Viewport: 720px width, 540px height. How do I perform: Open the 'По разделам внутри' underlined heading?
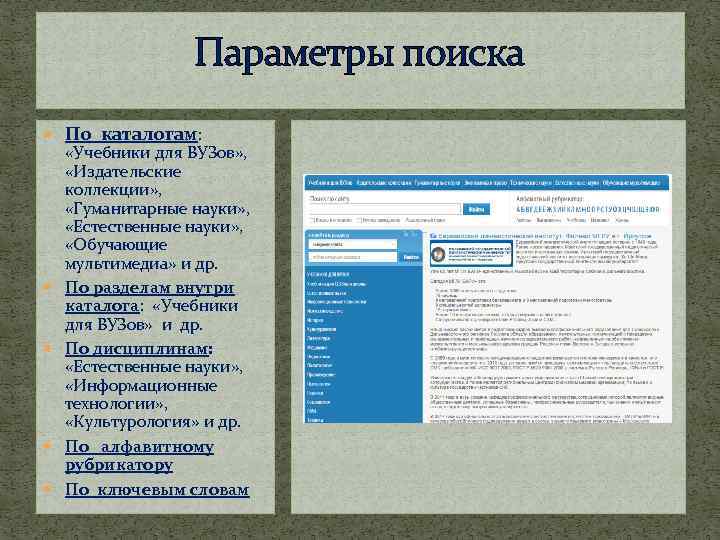point(149,288)
